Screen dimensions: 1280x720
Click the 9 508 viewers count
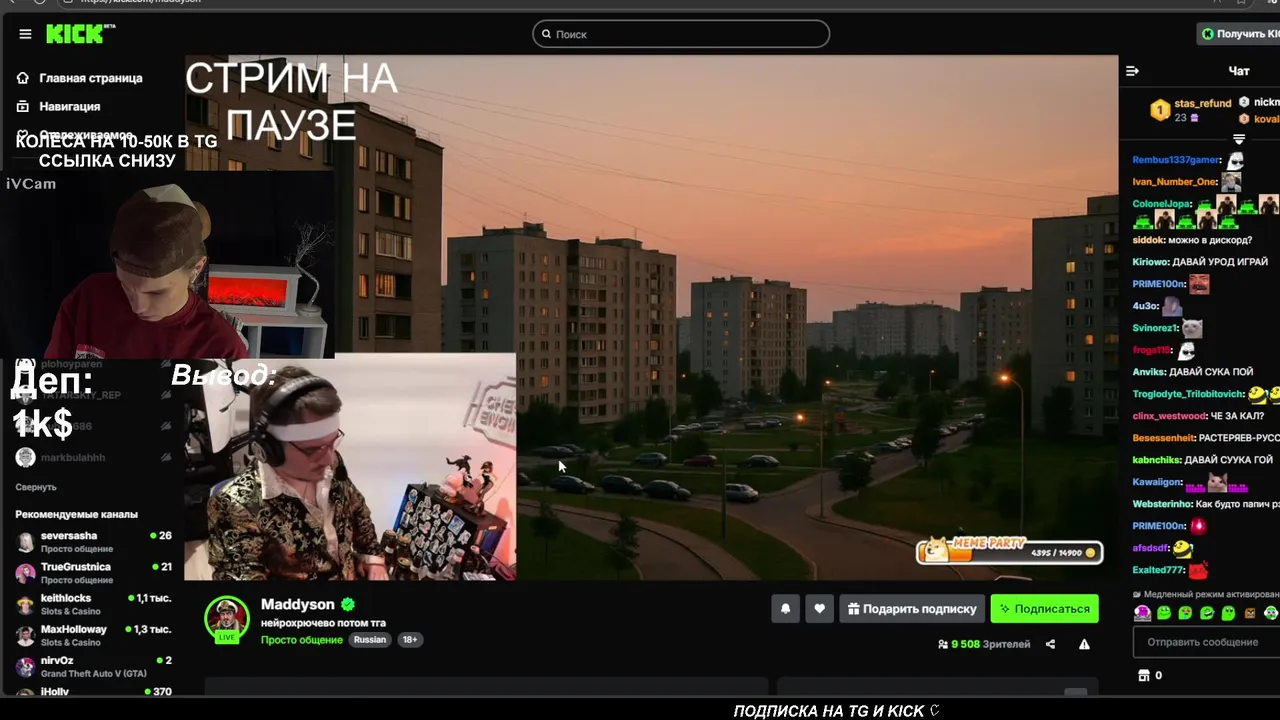(x=984, y=644)
